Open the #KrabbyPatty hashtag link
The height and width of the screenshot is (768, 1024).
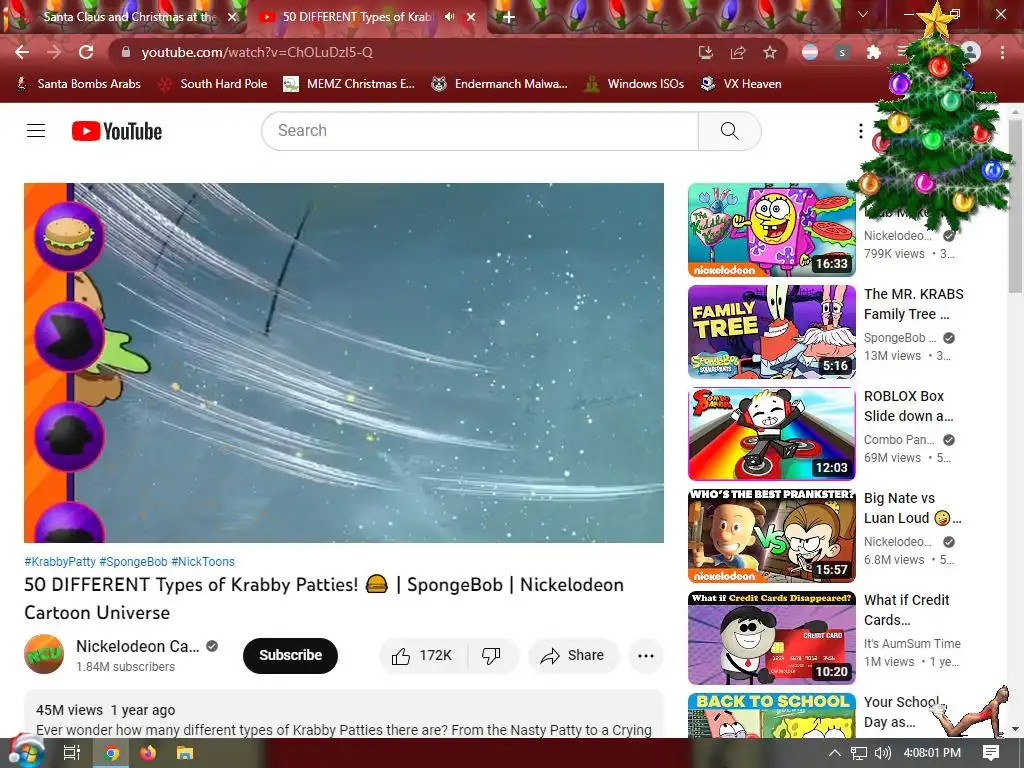click(x=60, y=562)
